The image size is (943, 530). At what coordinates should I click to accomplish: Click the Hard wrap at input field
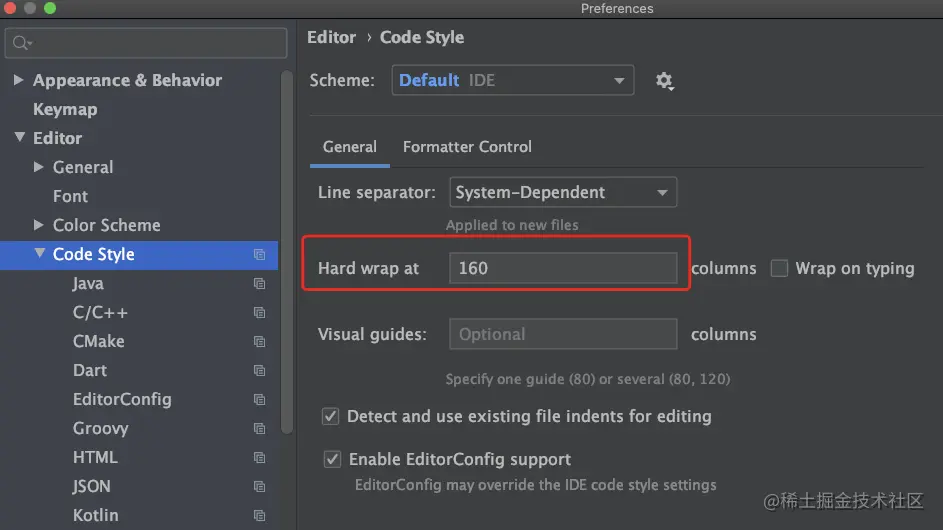tap(562, 268)
